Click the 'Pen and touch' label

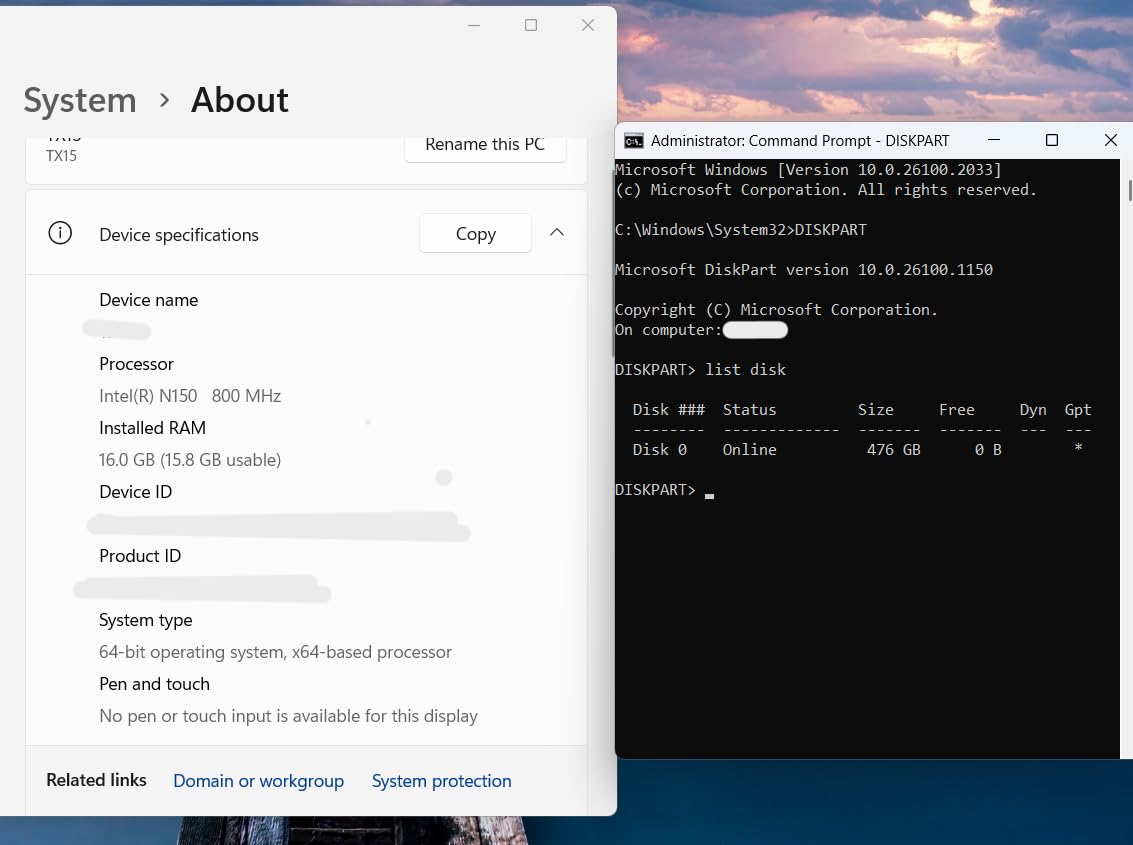tap(155, 684)
